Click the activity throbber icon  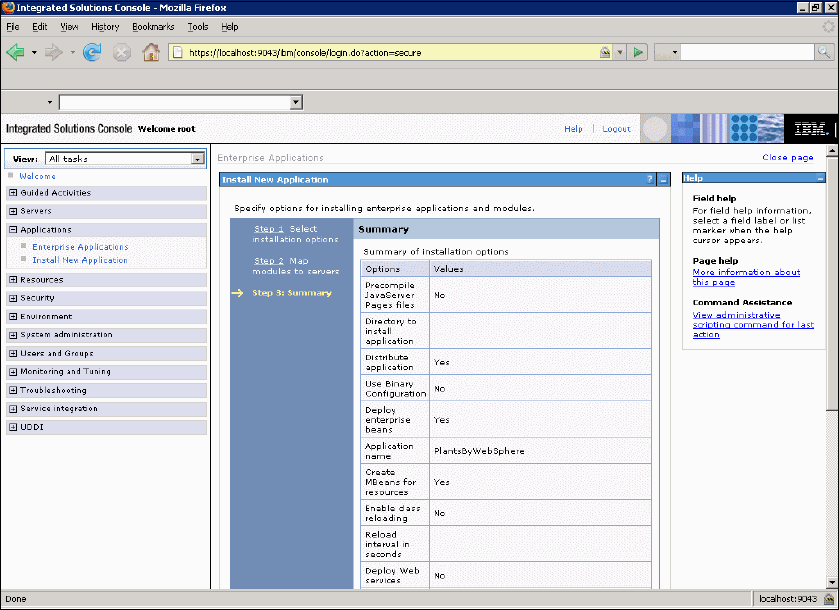[x=828, y=26]
